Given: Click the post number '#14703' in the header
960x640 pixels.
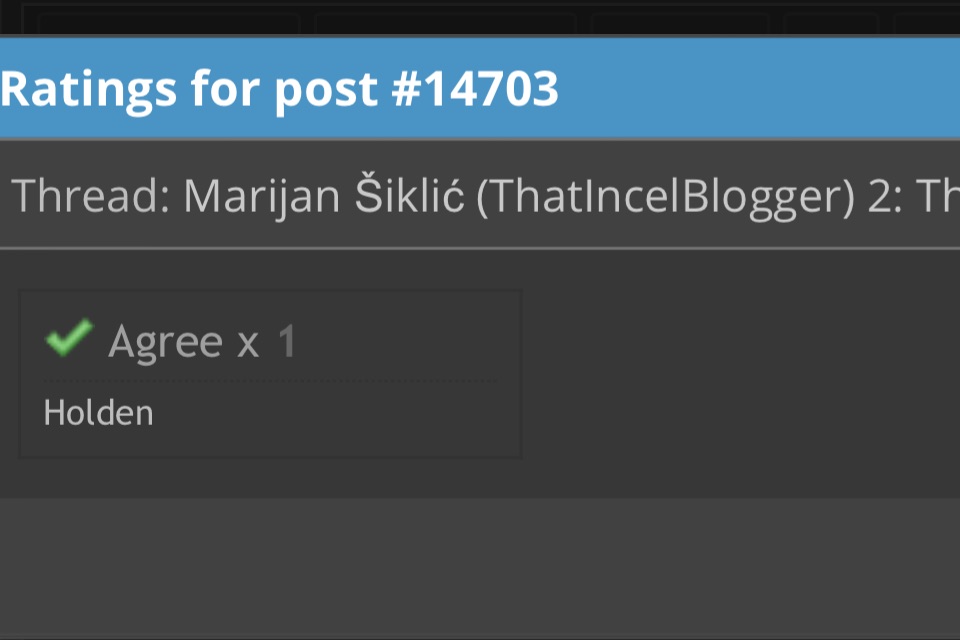Looking at the screenshot, I should [474, 89].
